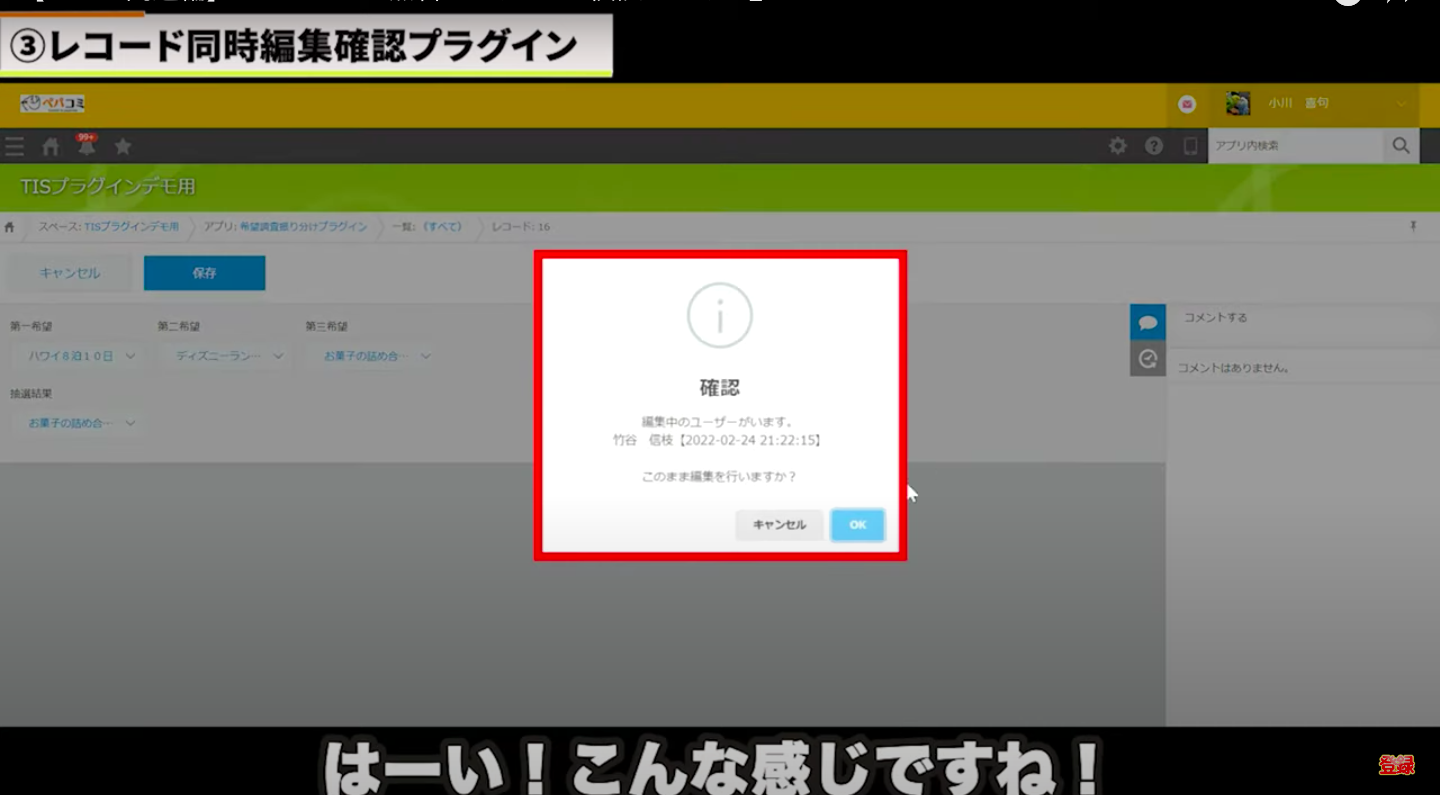Open favorites via the star icon
The image size is (1440, 795).
(x=122, y=146)
